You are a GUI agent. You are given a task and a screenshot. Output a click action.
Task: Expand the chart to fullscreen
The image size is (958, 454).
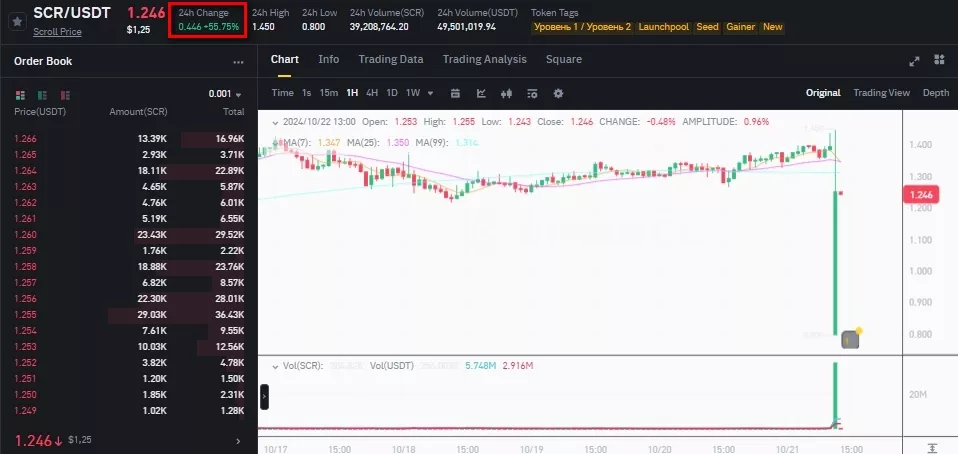914,60
